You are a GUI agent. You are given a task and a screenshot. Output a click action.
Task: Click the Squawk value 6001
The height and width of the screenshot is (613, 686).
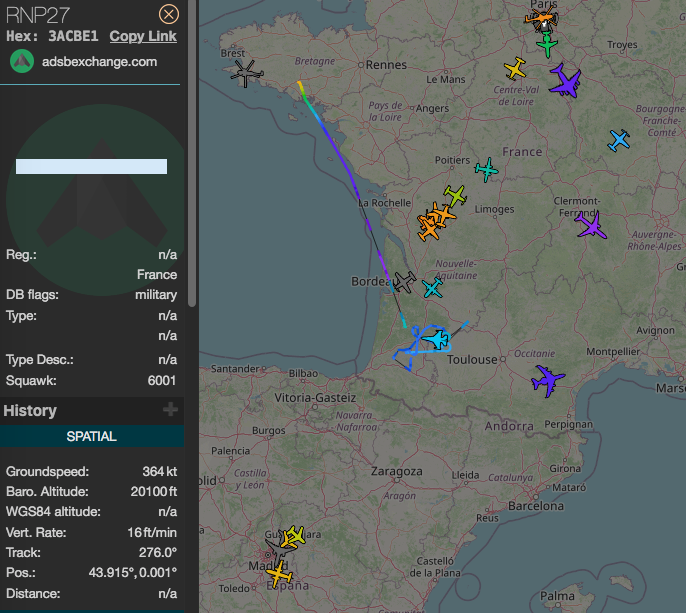tap(162, 381)
